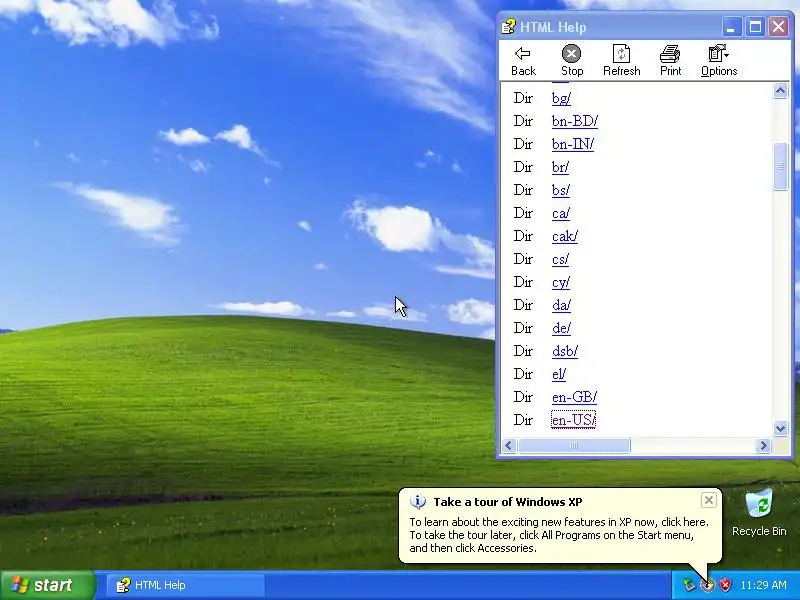
Task: Click the balloon info icon
Action: click(x=417, y=502)
